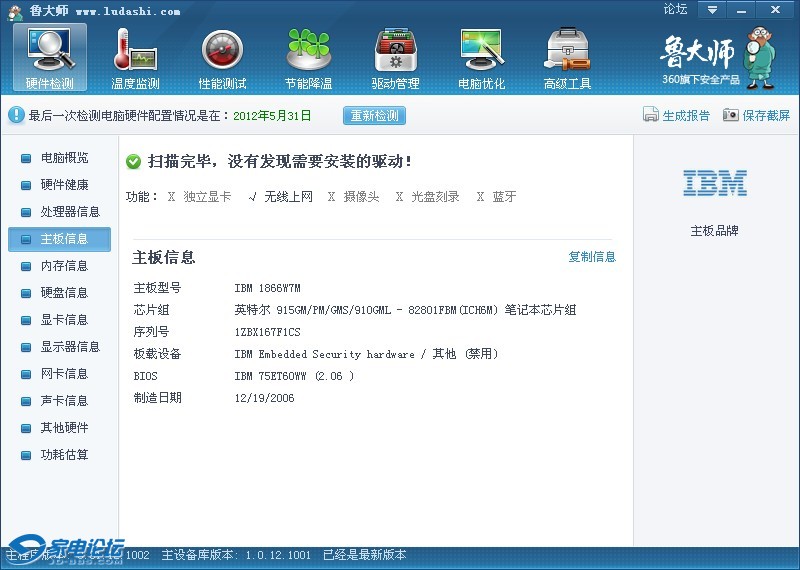This screenshot has height=570, width=800.
Task: Select 功耗估算 power estimate item
Action: 64,455
